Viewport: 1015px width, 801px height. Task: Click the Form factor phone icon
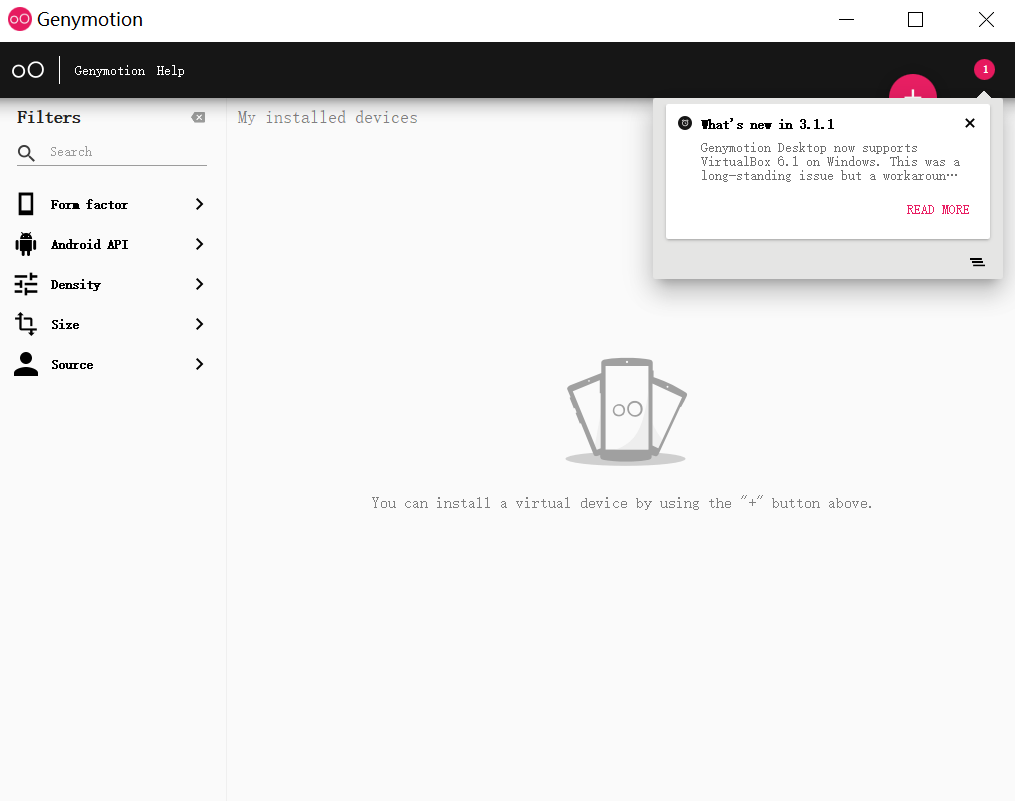pos(26,204)
